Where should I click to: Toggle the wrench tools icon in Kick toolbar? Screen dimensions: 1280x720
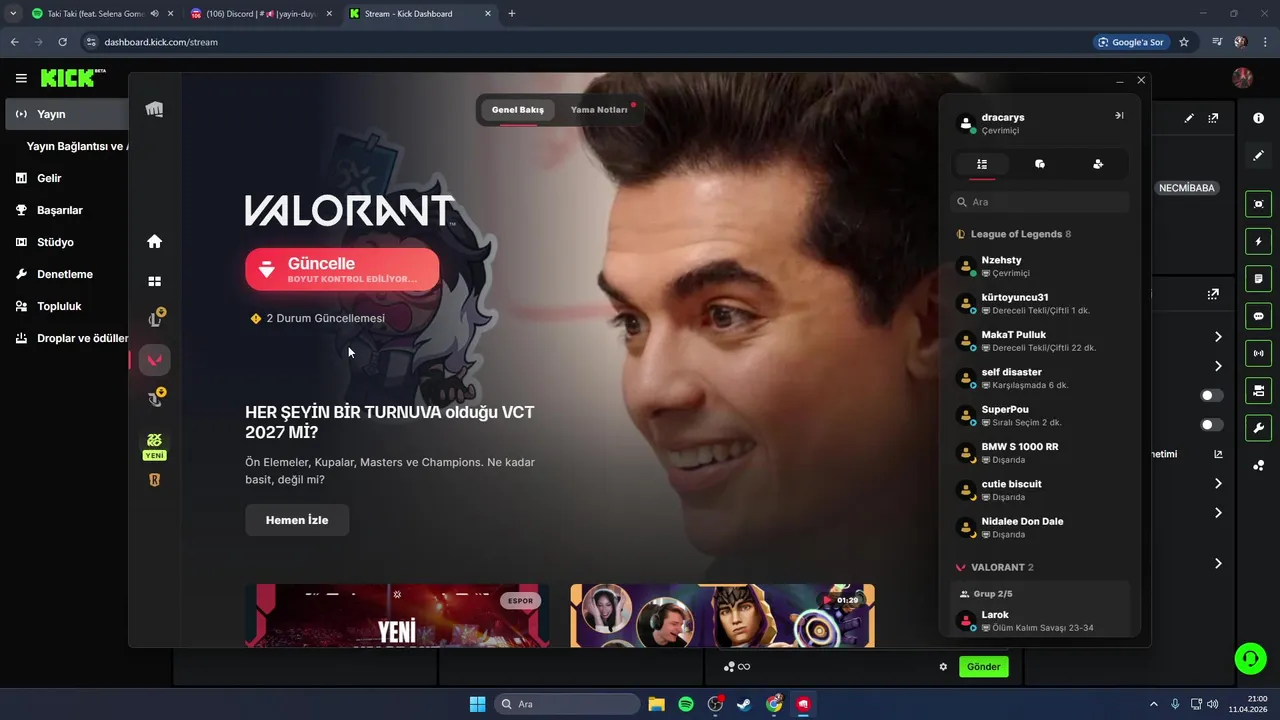click(x=1258, y=428)
